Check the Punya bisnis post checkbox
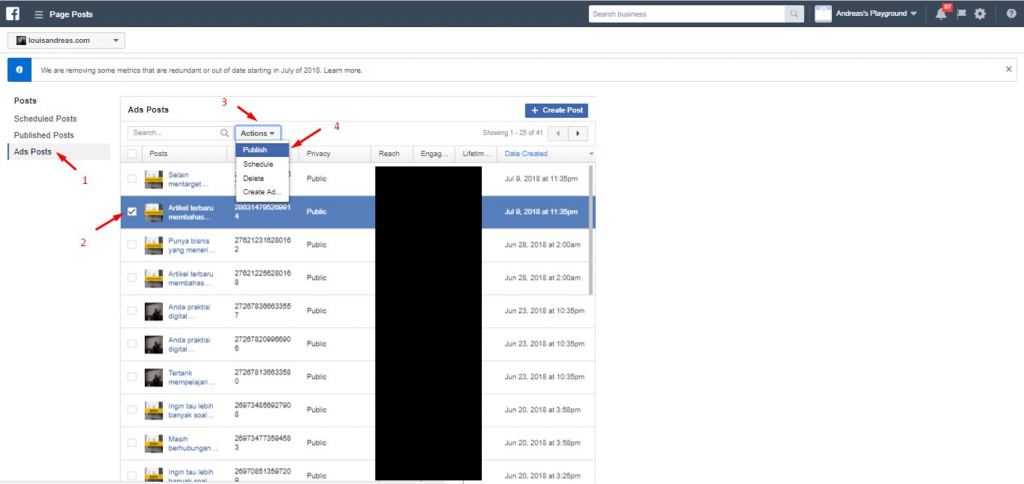 (132, 244)
